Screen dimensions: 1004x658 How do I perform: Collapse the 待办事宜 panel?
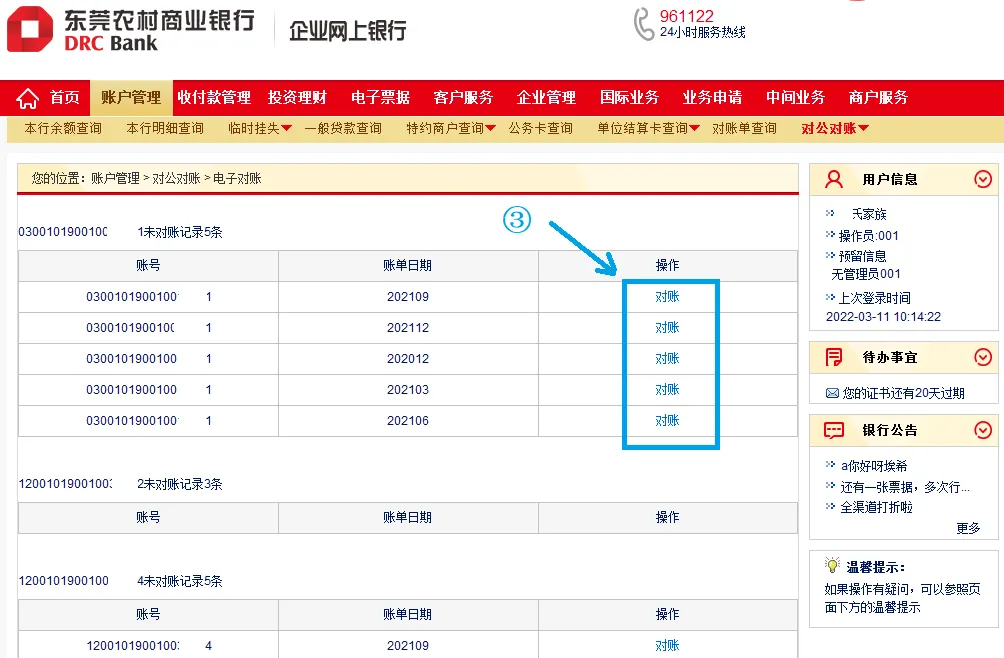click(983, 357)
